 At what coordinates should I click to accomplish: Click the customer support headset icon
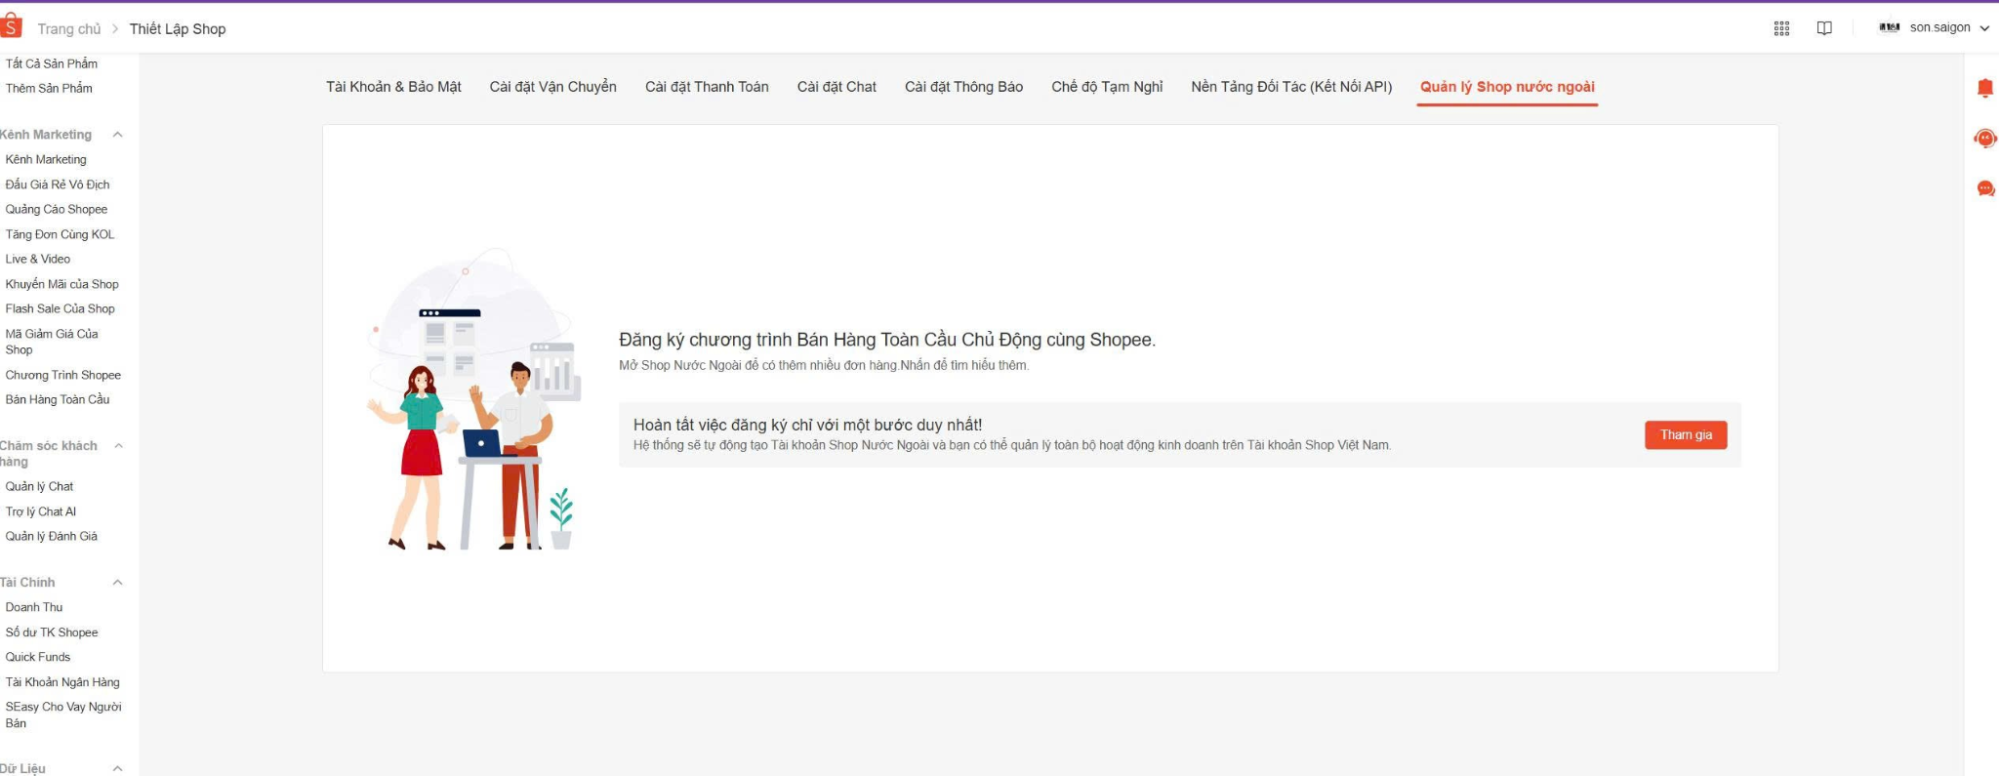click(x=1985, y=139)
